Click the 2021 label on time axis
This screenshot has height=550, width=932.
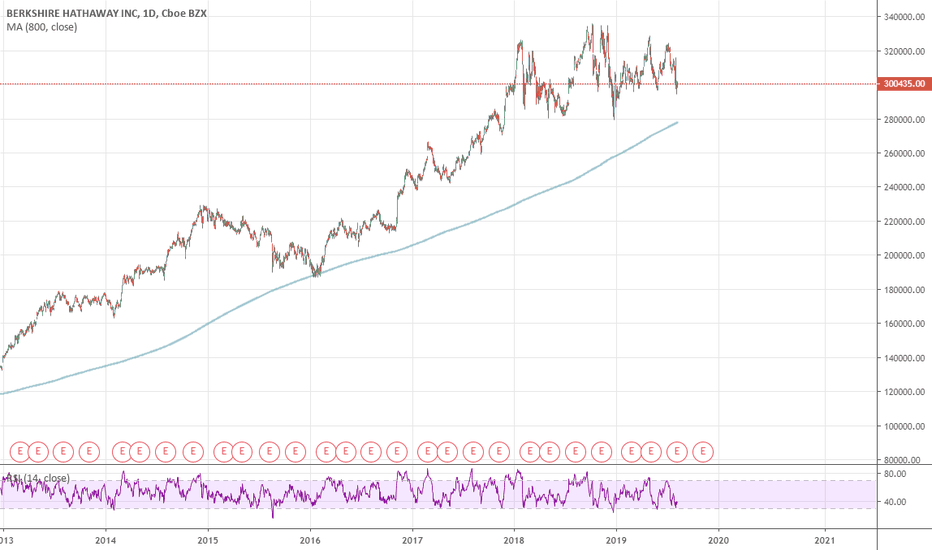(825, 540)
